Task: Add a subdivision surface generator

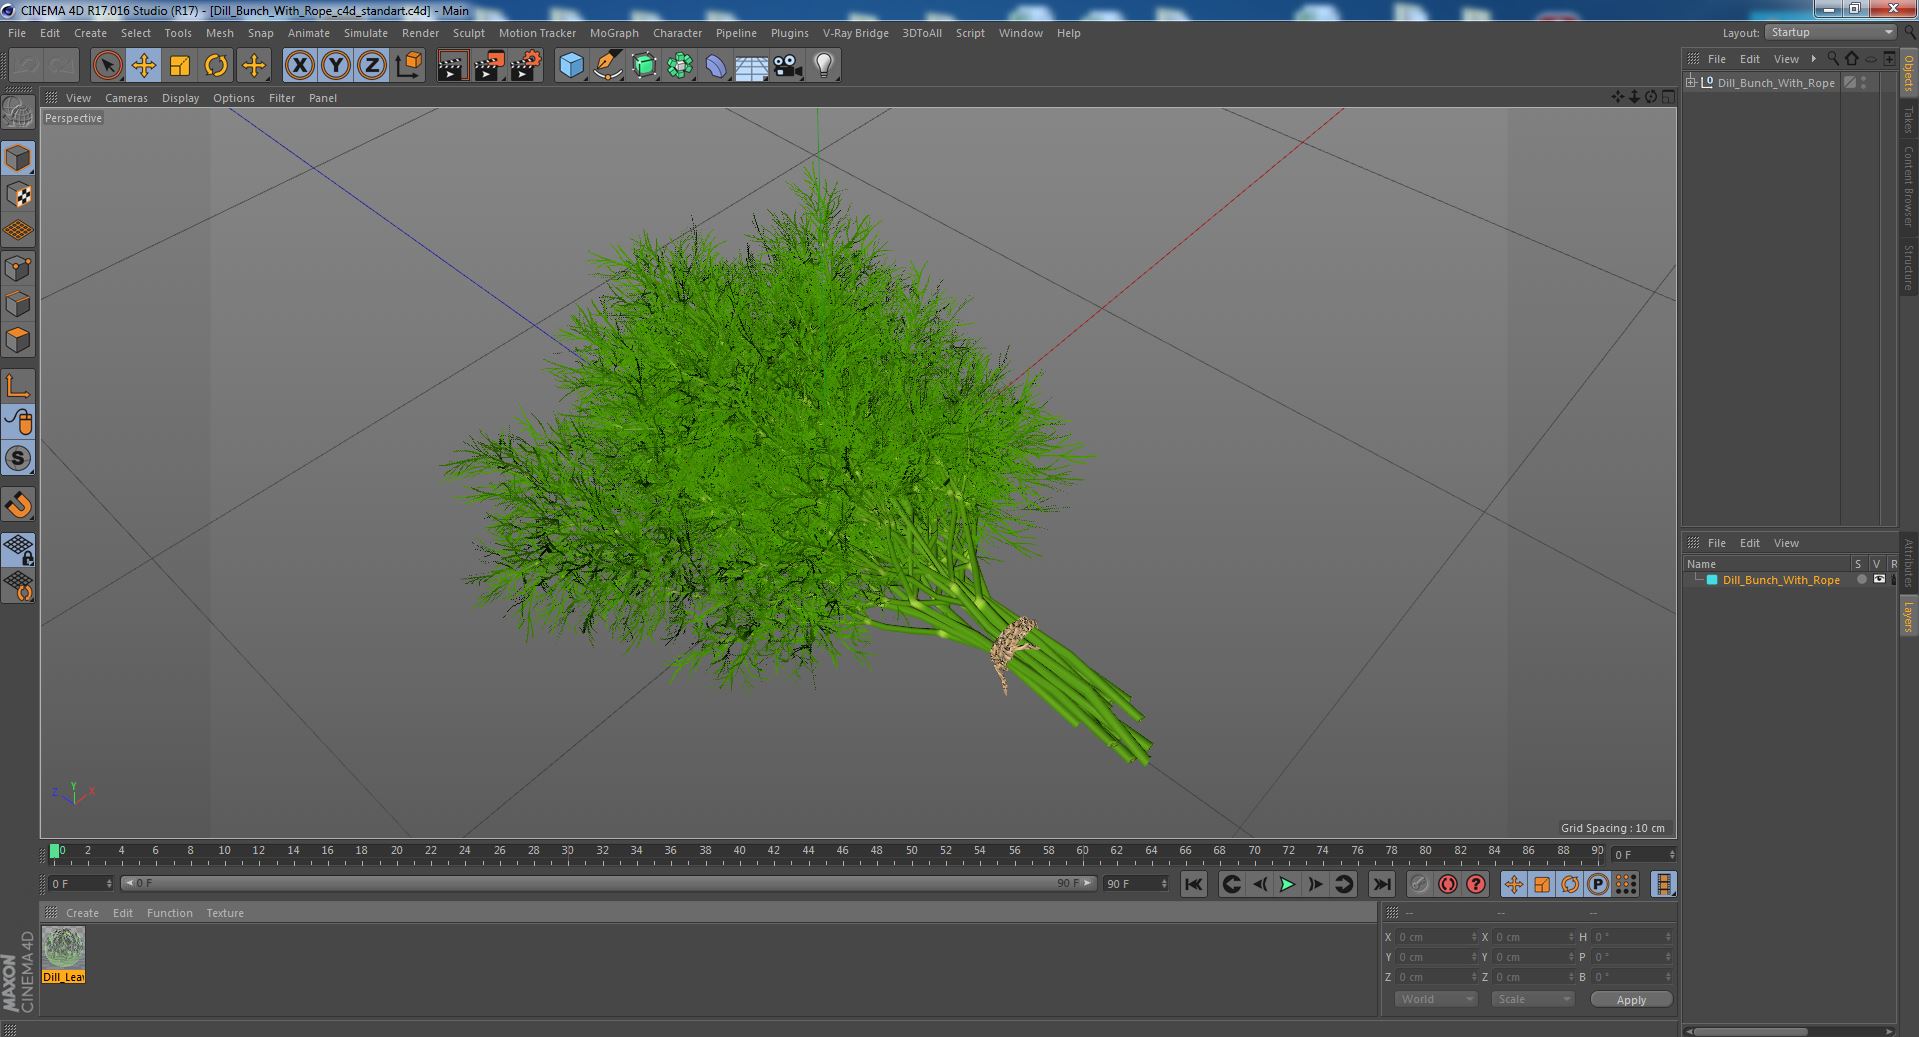Action: point(644,66)
